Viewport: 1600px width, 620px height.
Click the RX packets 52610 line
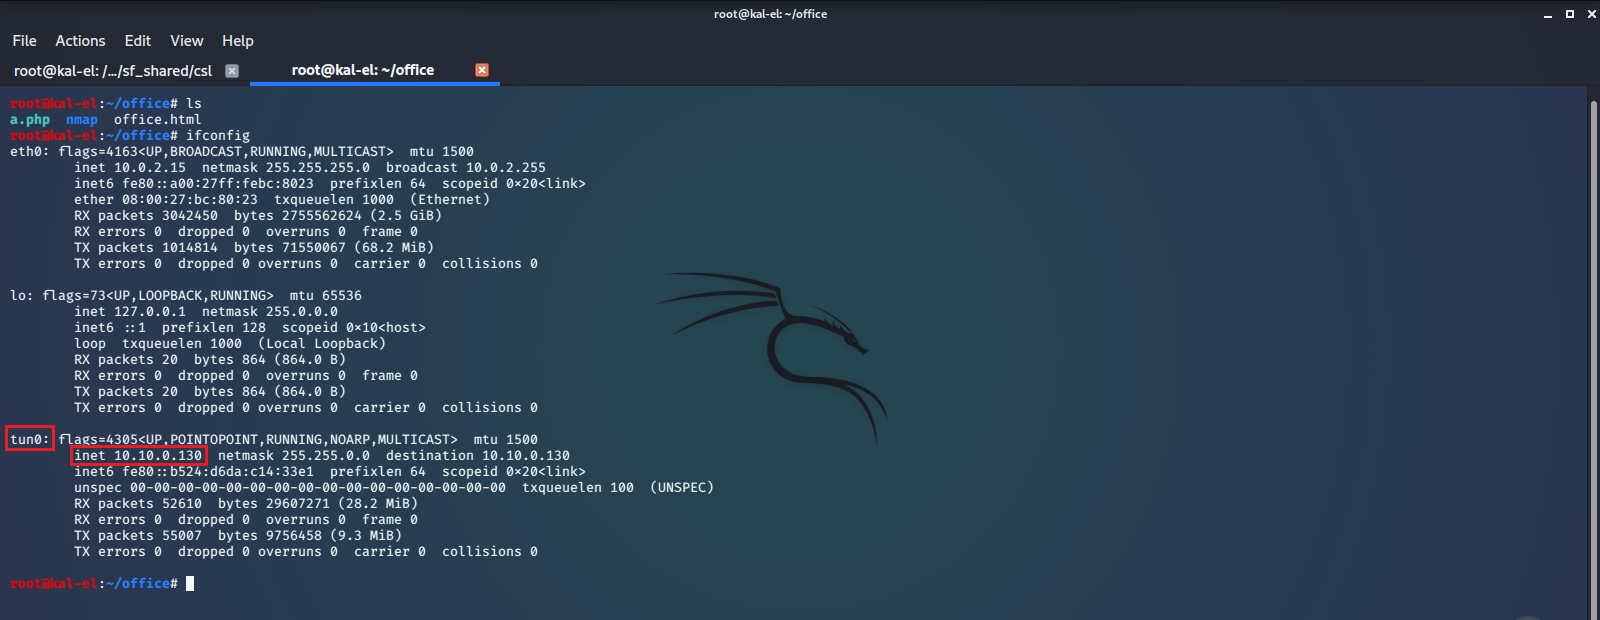[246, 504]
